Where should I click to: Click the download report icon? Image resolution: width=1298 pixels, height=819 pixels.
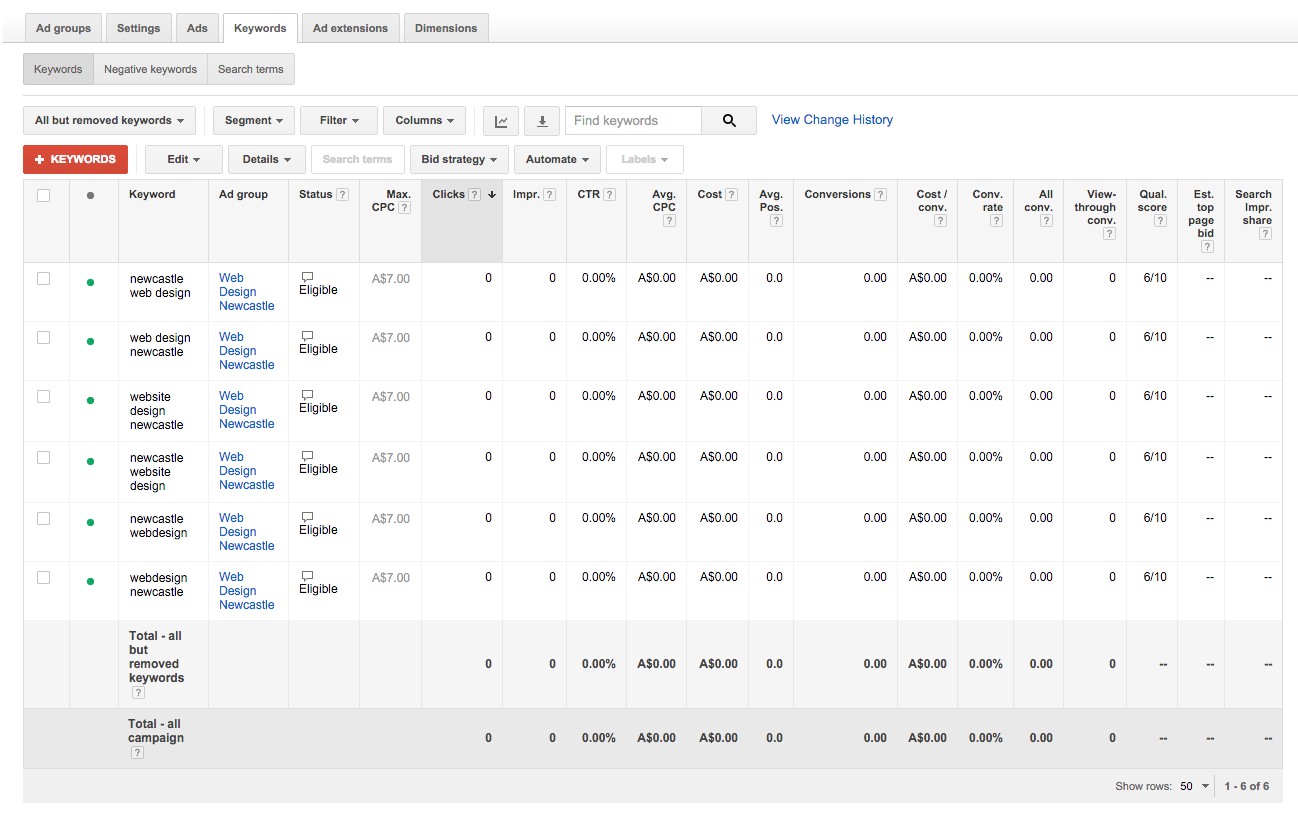click(x=542, y=120)
